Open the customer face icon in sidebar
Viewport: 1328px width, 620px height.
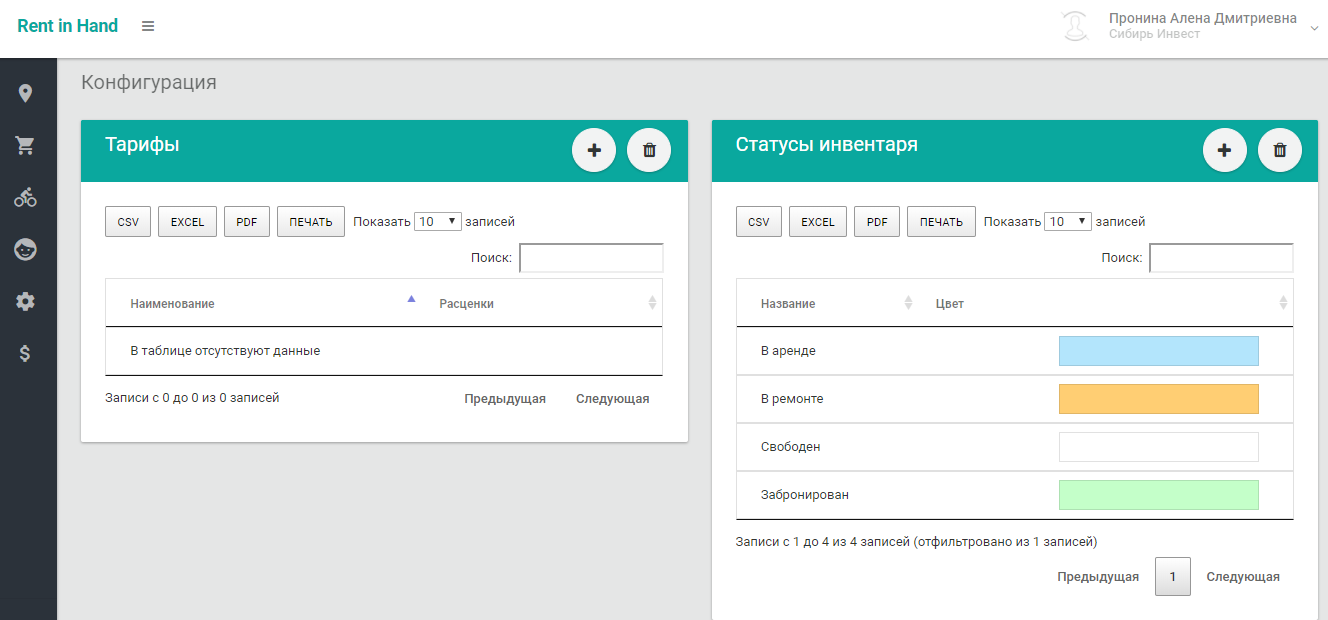click(x=25, y=250)
